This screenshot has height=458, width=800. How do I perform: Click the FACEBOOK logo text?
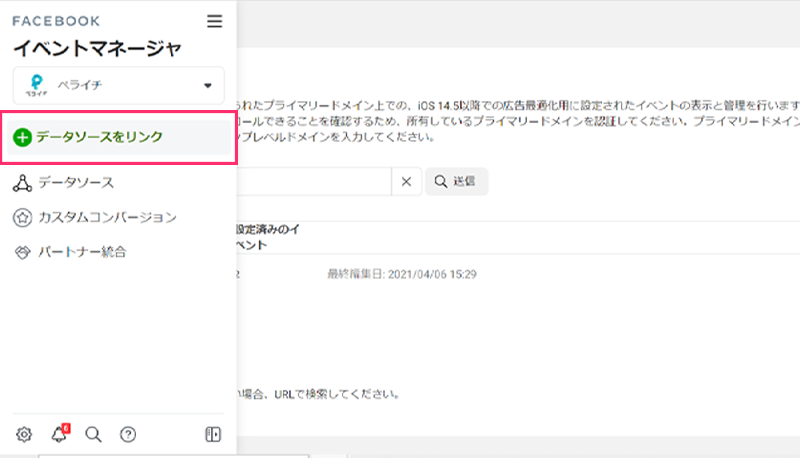coord(56,20)
